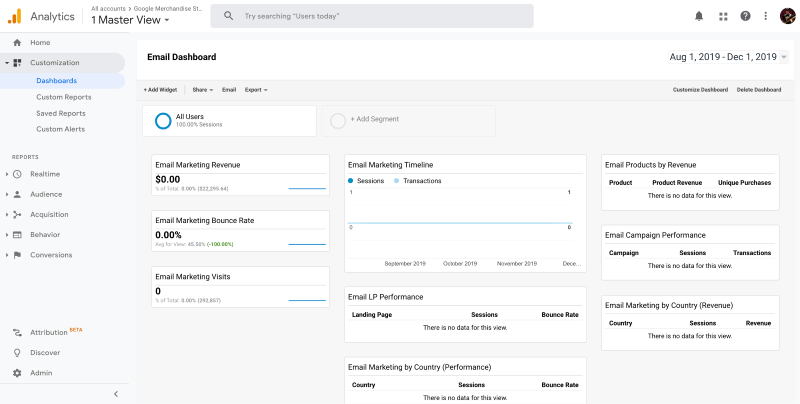Open Custom Reports
Image resolution: width=800 pixels, height=404 pixels.
pyautogui.click(x=64, y=97)
